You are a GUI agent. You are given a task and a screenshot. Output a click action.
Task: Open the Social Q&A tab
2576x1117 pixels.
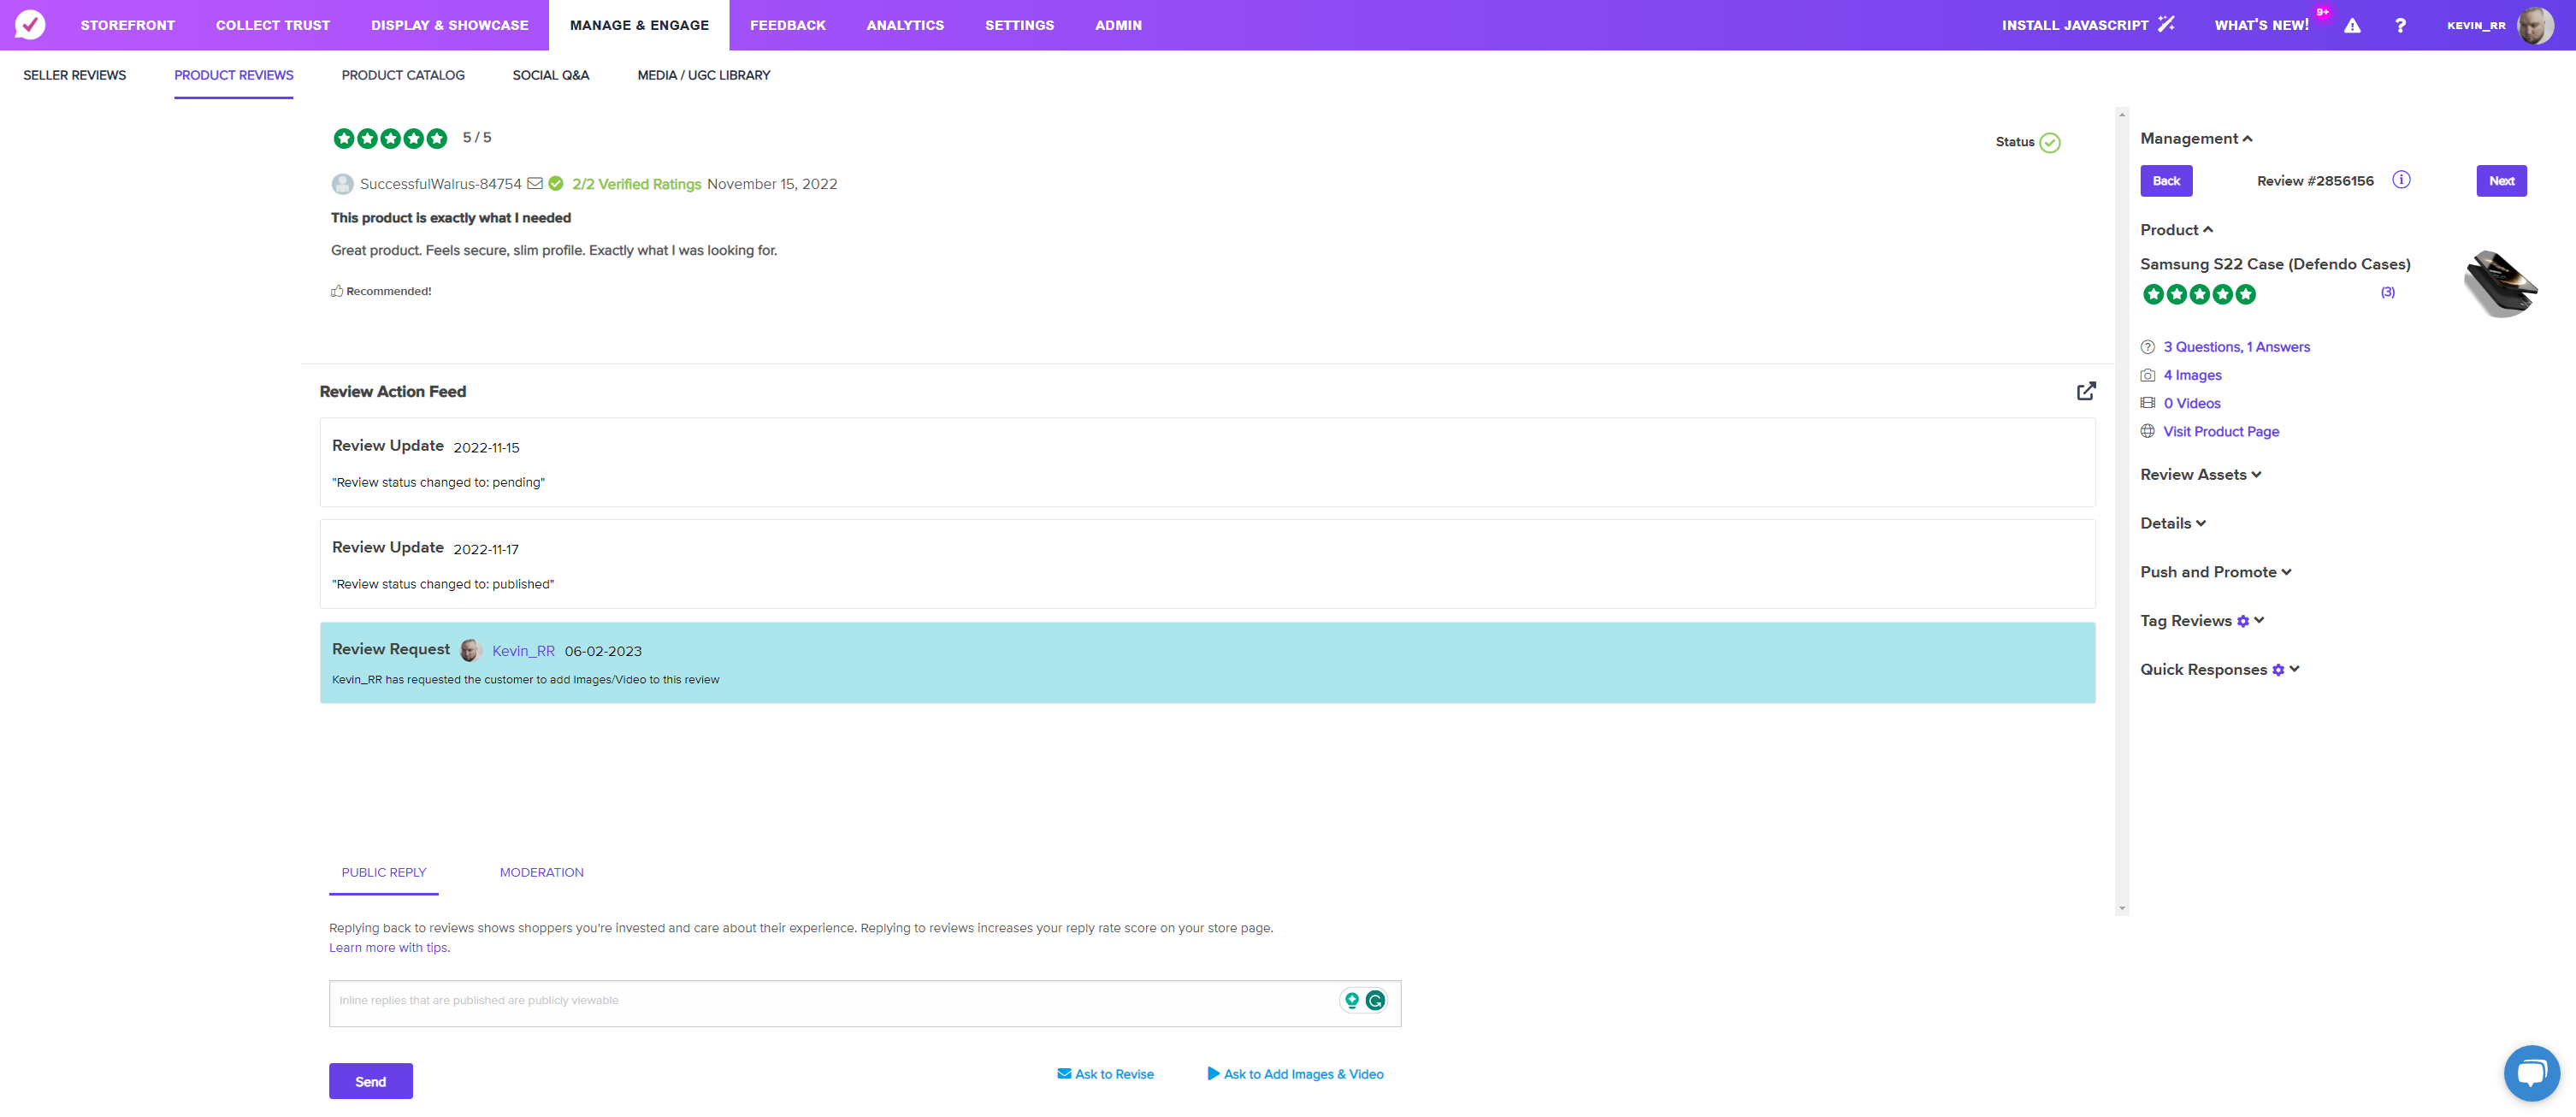point(551,75)
